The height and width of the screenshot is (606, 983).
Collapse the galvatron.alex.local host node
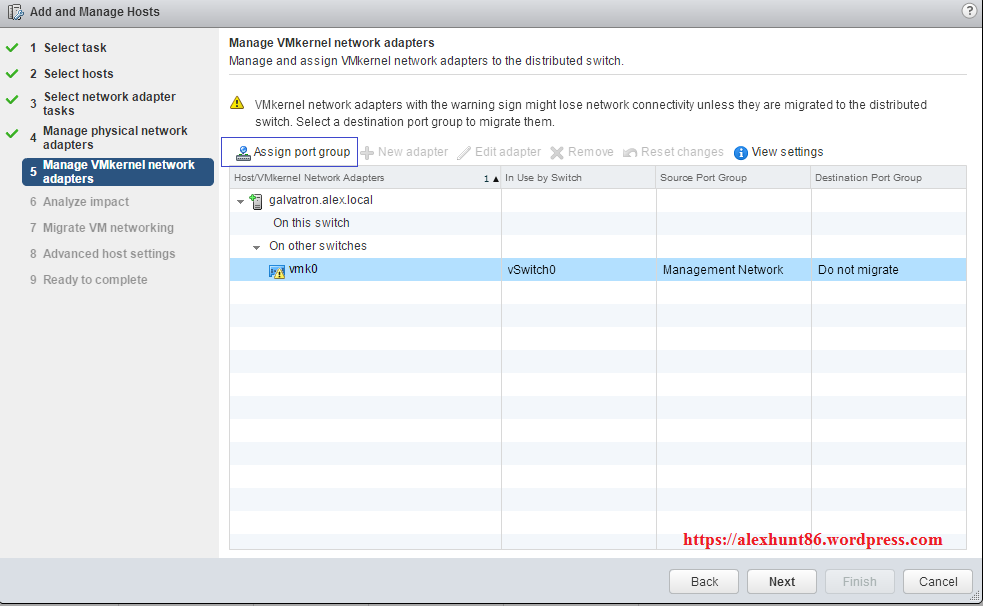pos(240,201)
